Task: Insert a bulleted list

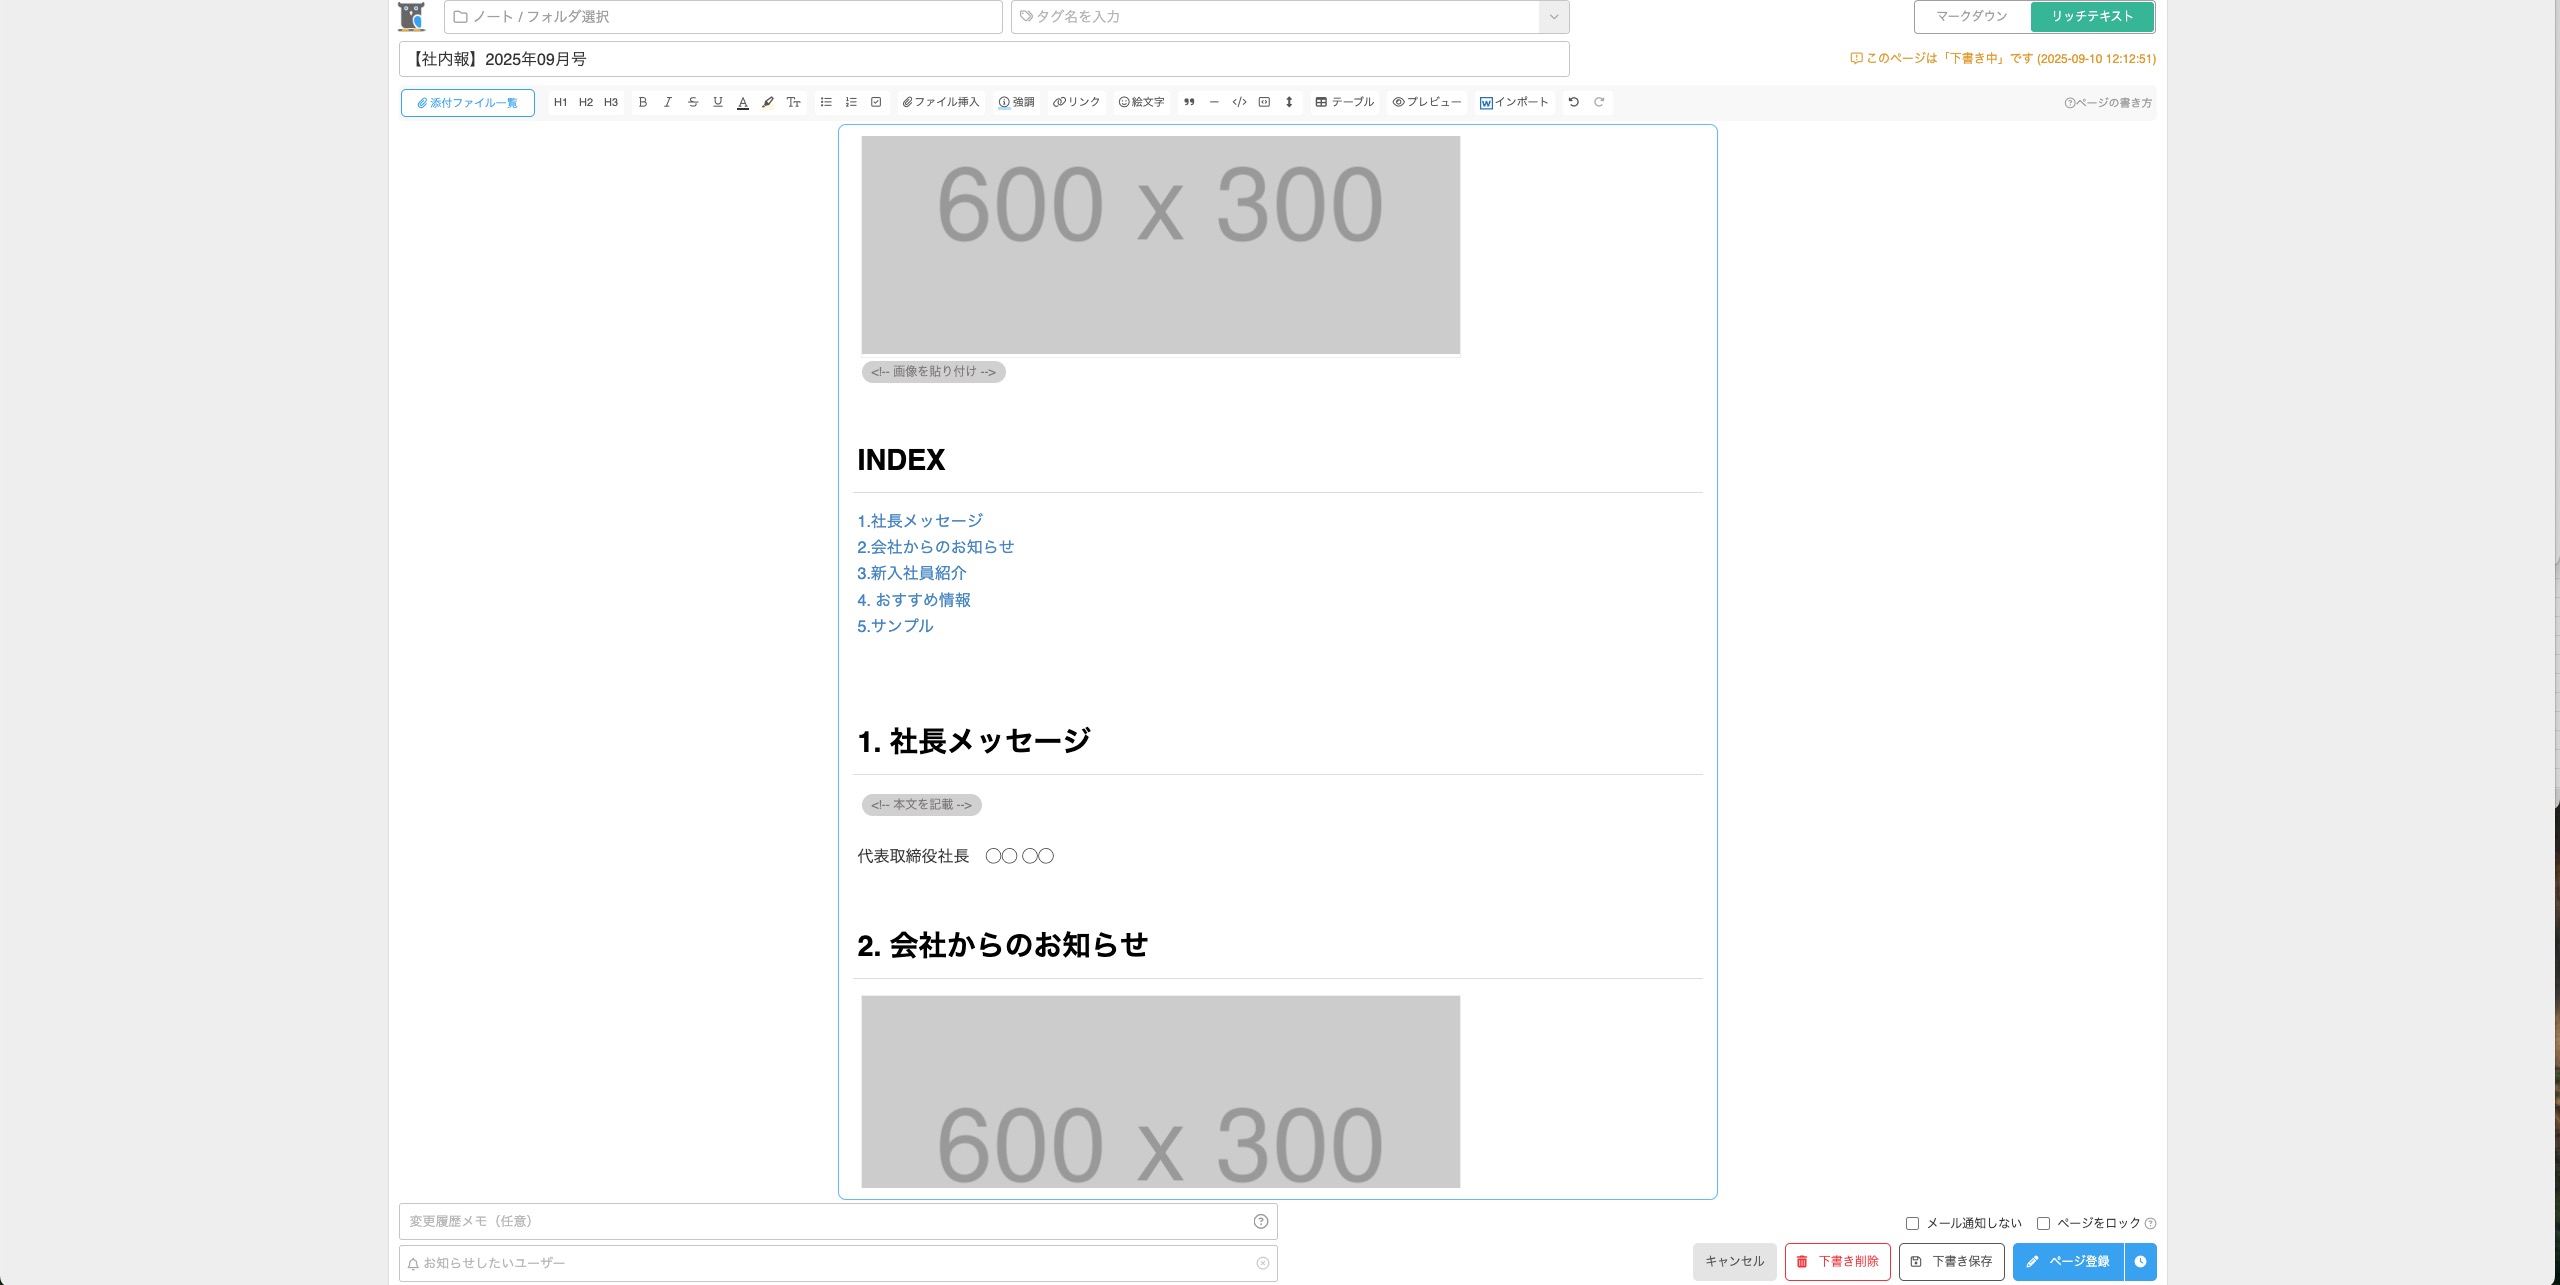Action: click(826, 102)
